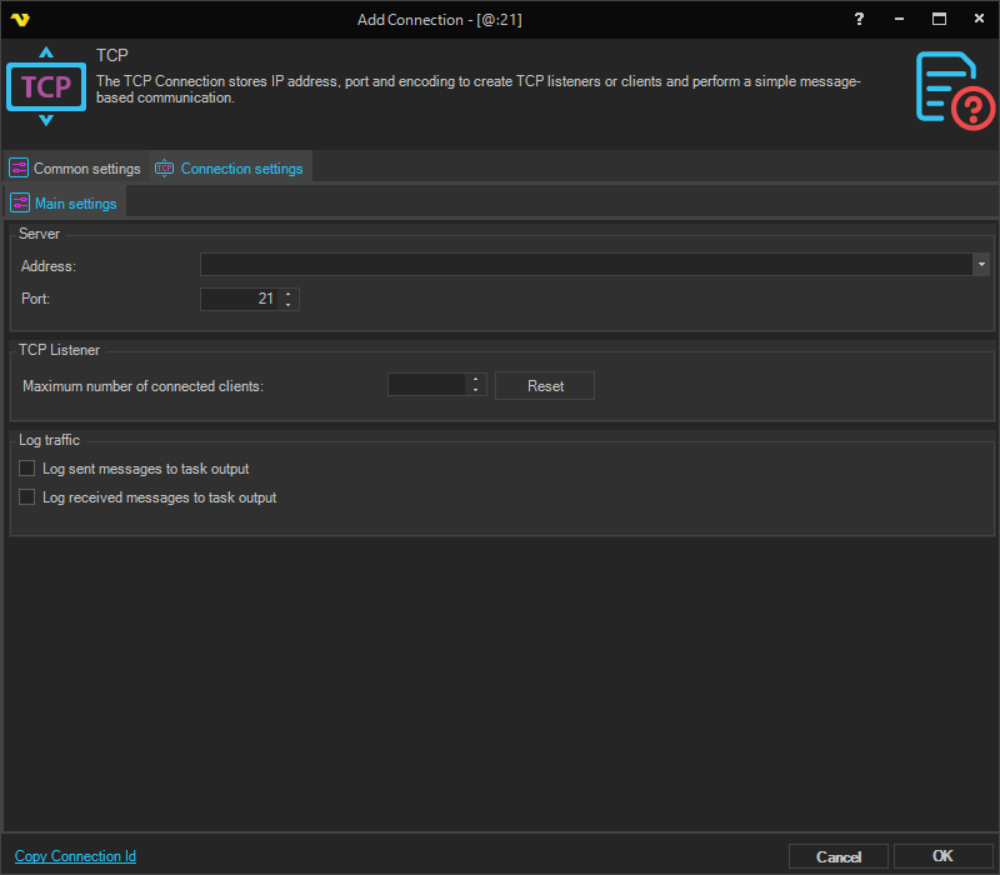The height and width of the screenshot is (875, 1000).
Task: Maximize the Add Connection window
Action: click(939, 19)
